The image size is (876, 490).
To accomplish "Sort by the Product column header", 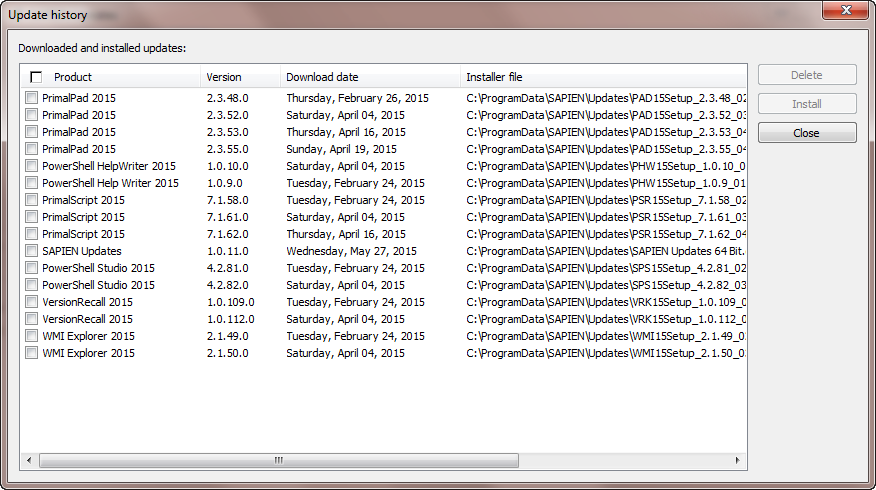I will (x=111, y=77).
